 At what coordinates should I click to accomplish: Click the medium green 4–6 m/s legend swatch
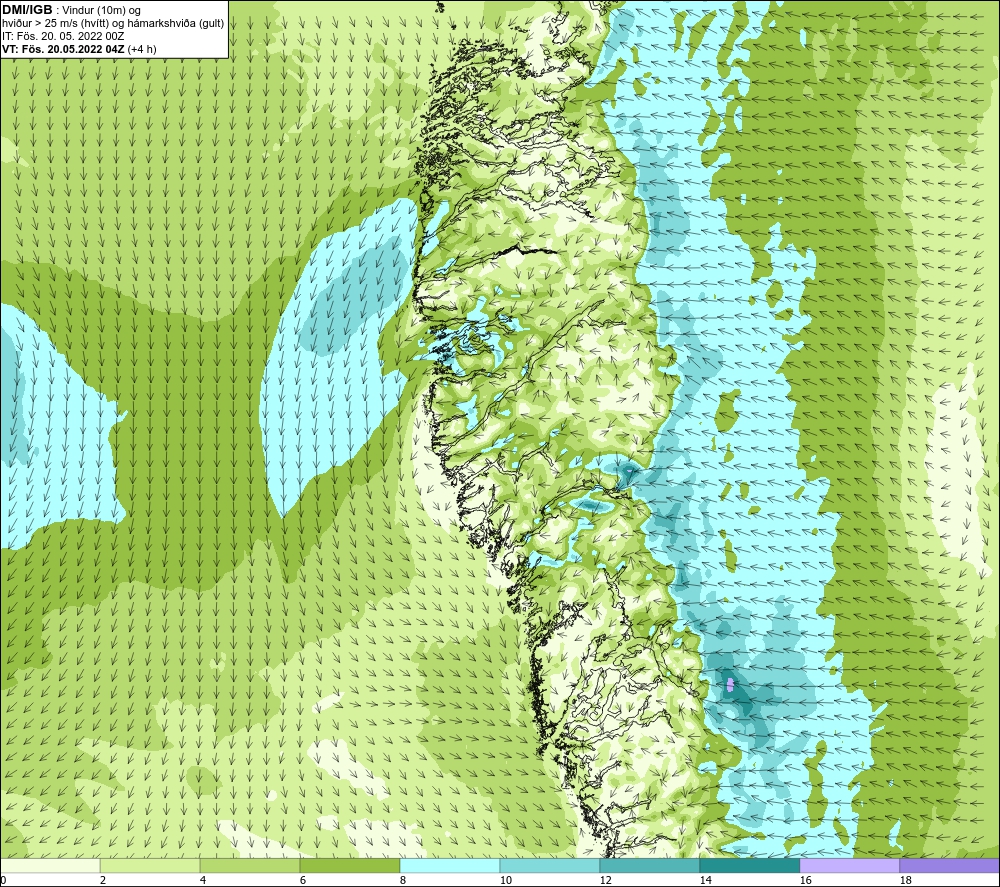250,866
